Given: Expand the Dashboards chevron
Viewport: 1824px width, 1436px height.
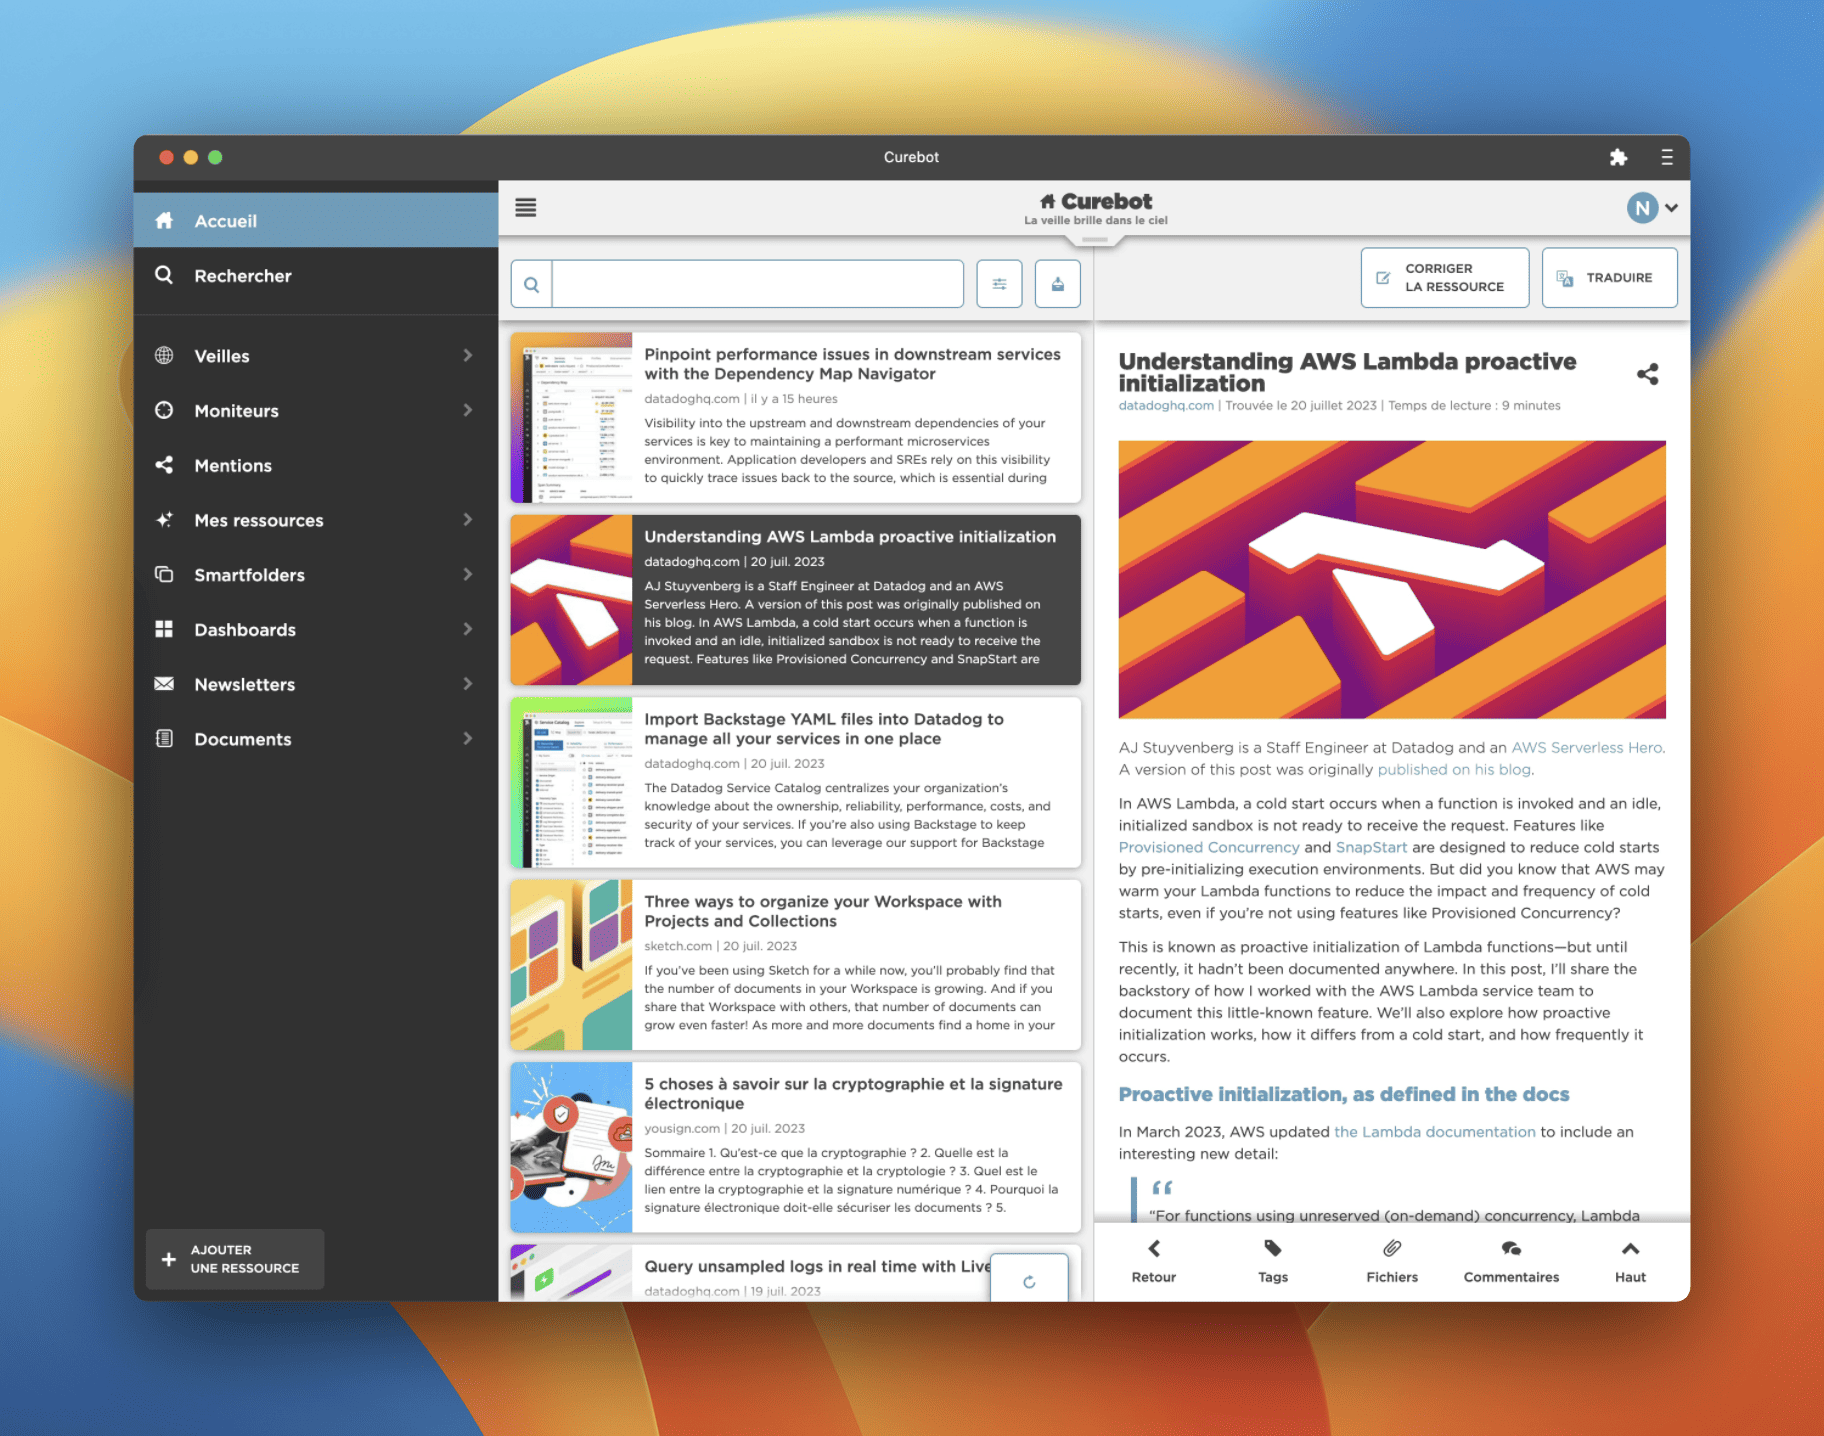Looking at the screenshot, I should point(467,629).
